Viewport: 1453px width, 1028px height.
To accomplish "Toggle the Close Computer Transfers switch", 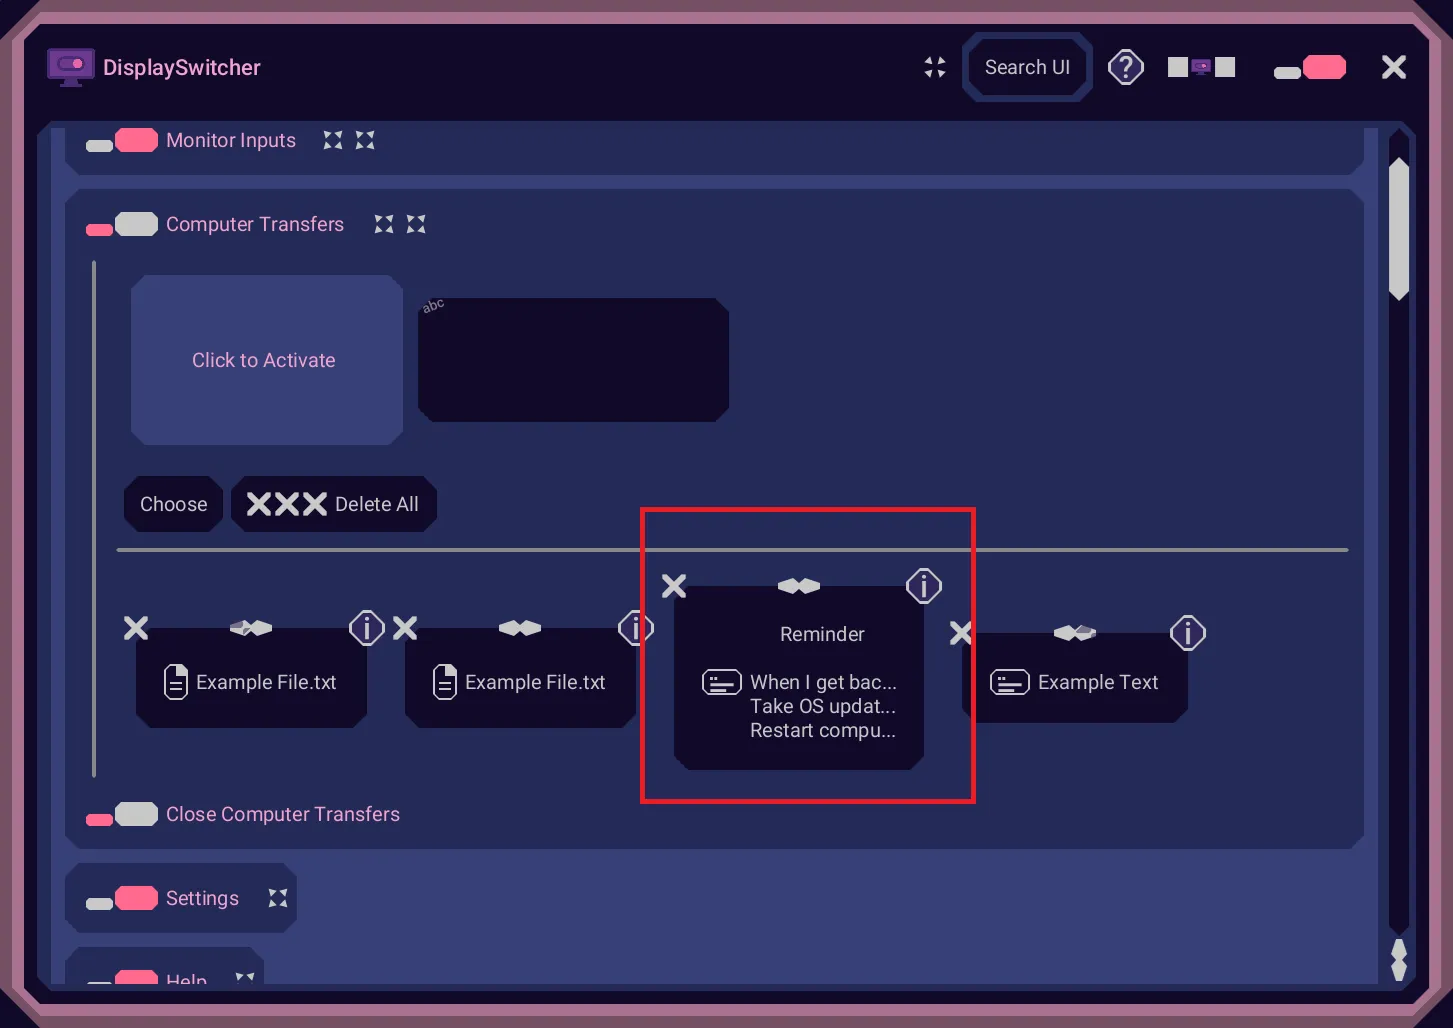I will click(122, 814).
